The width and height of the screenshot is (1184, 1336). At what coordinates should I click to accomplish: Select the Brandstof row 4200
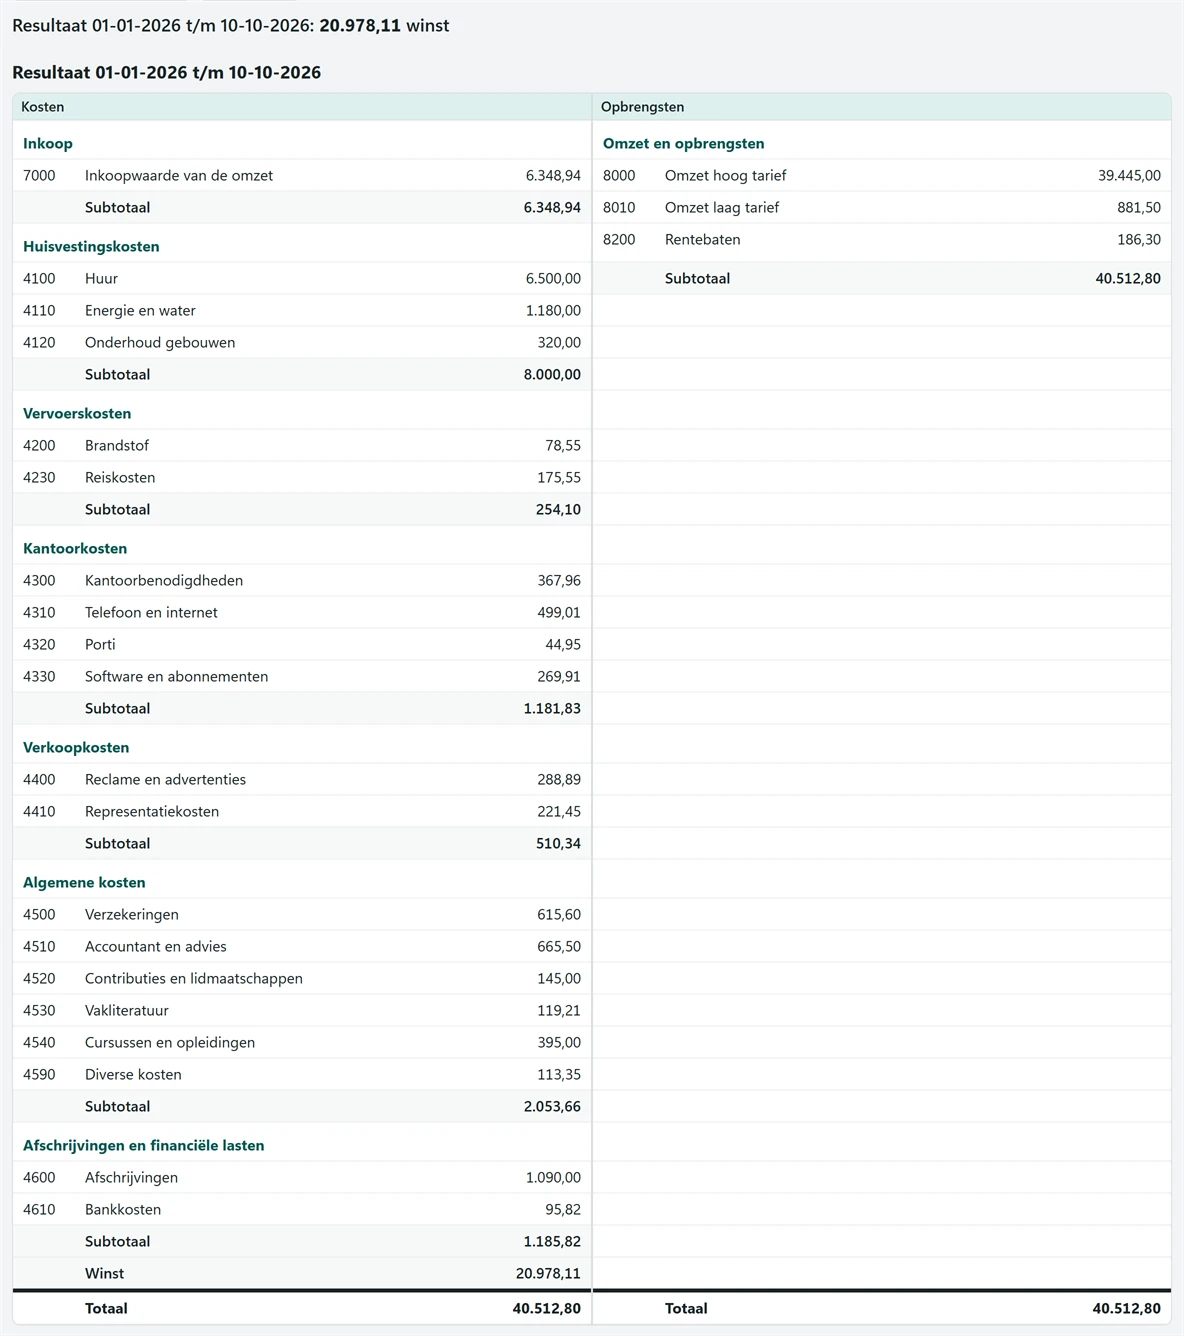point(302,445)
